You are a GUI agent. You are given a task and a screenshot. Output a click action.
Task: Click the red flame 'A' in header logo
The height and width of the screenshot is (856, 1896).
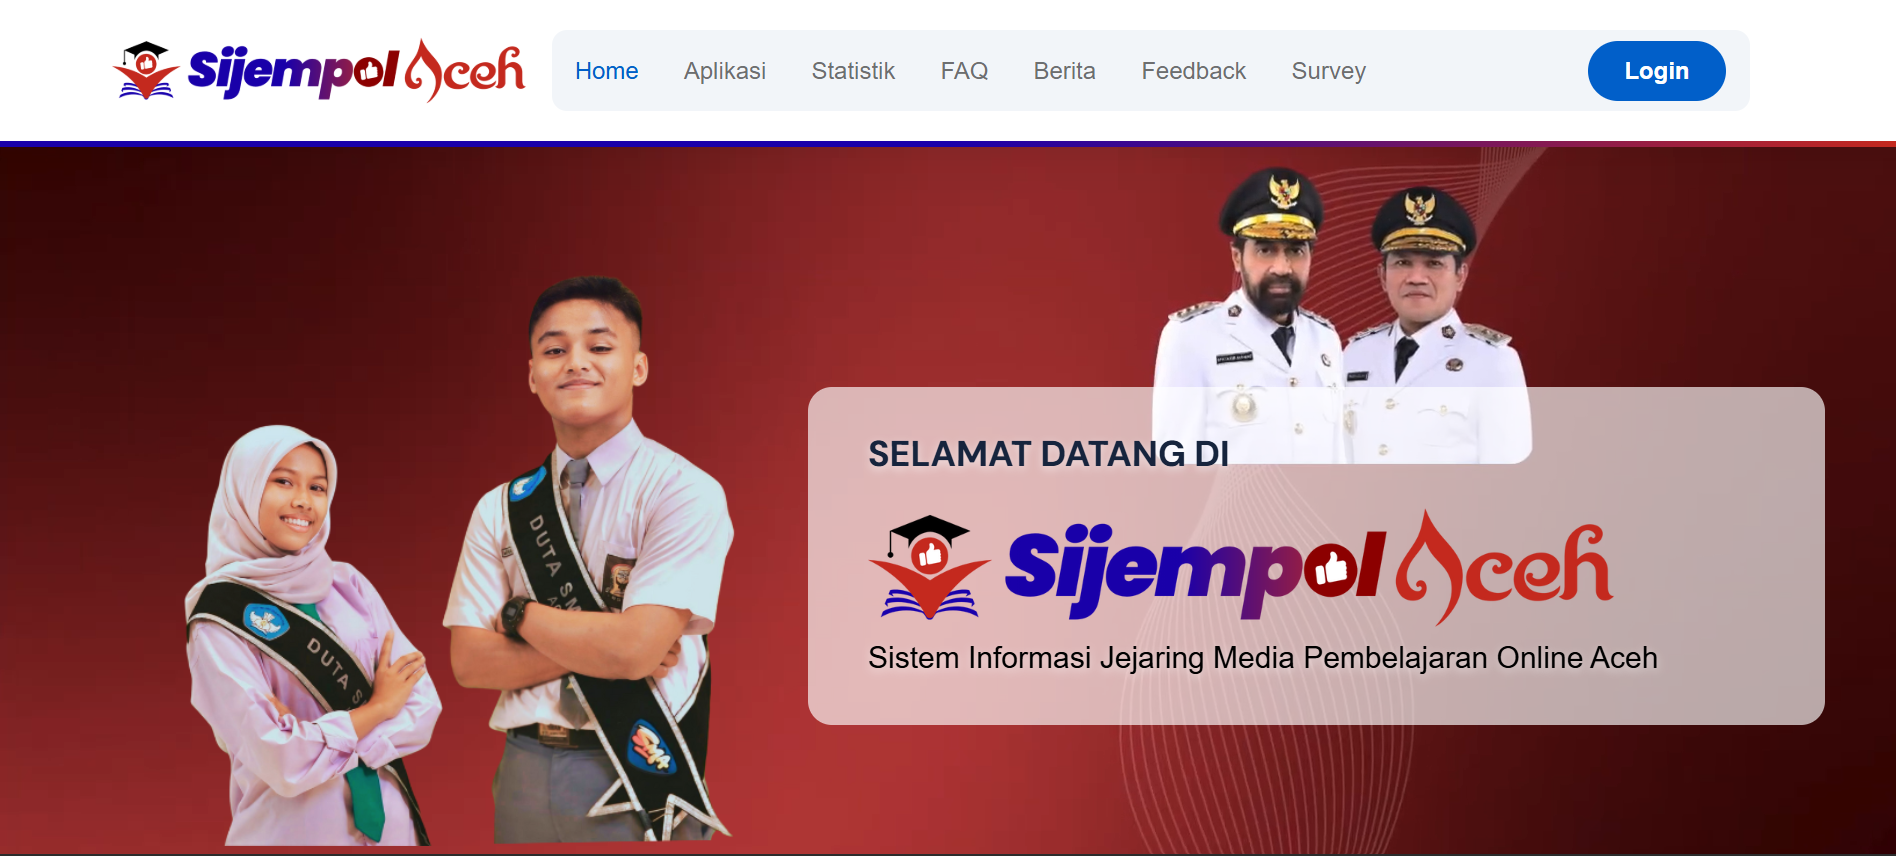pyautogui.click(x=424, y=71)
